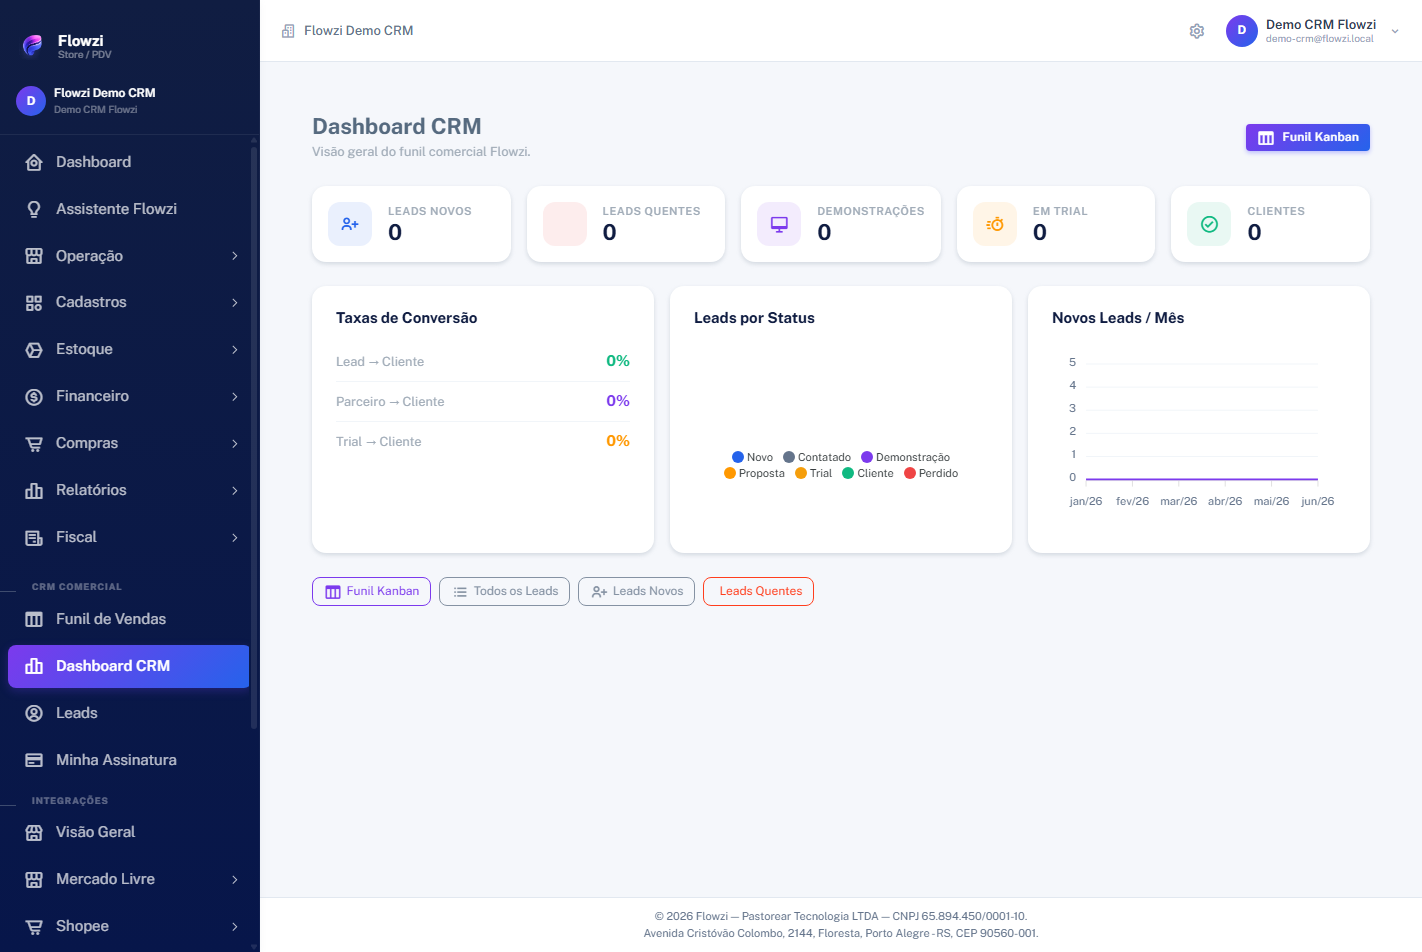Screen dimensions: 1422x952
Task: Click the Leads Novos card icon
Action: click(x=350, y=224)
